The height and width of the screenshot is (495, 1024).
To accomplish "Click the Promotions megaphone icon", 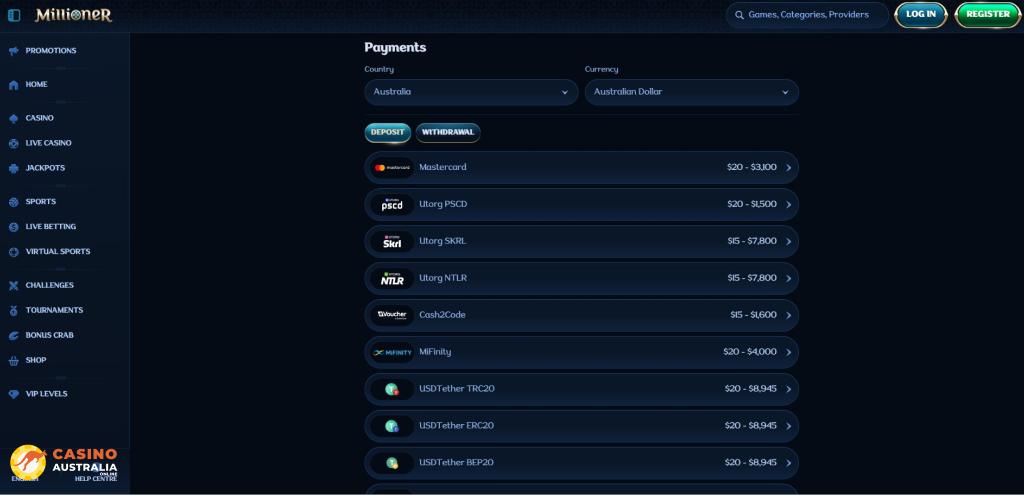I will click(14, 51).
